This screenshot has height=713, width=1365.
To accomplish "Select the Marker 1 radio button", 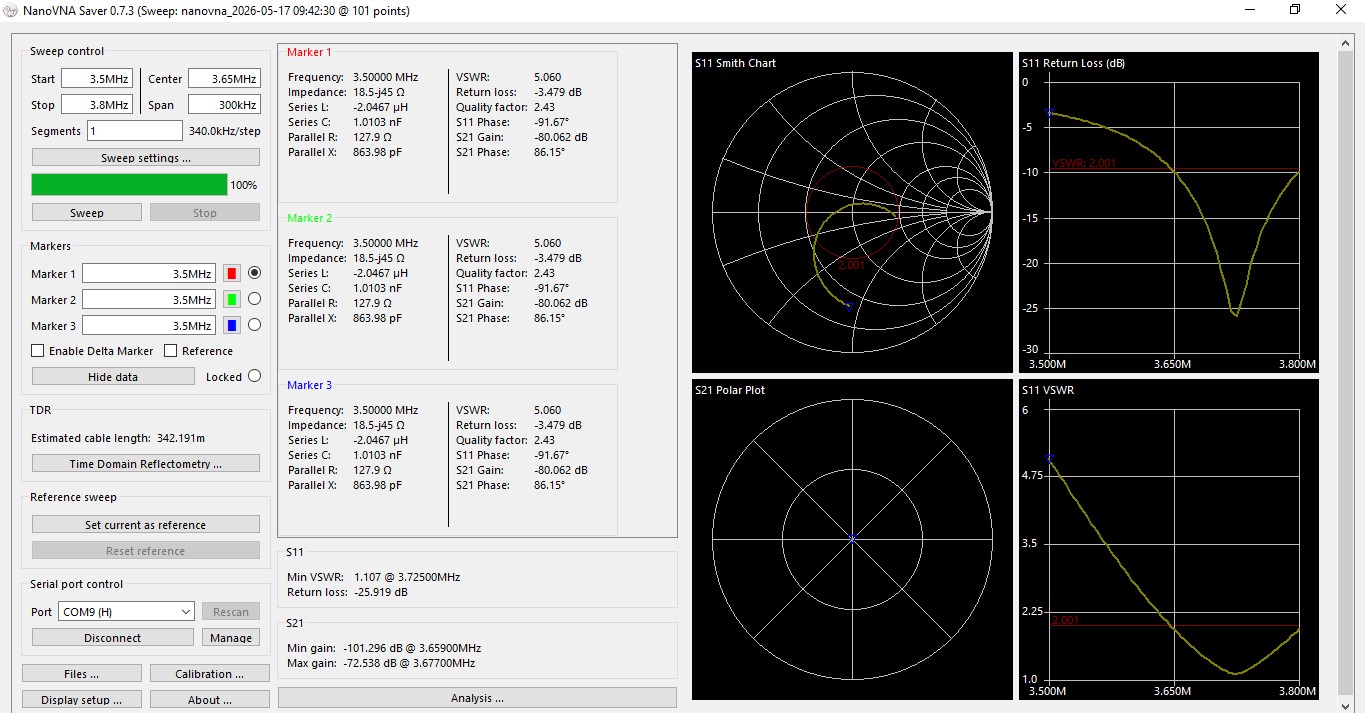I will tap(254, 273).
